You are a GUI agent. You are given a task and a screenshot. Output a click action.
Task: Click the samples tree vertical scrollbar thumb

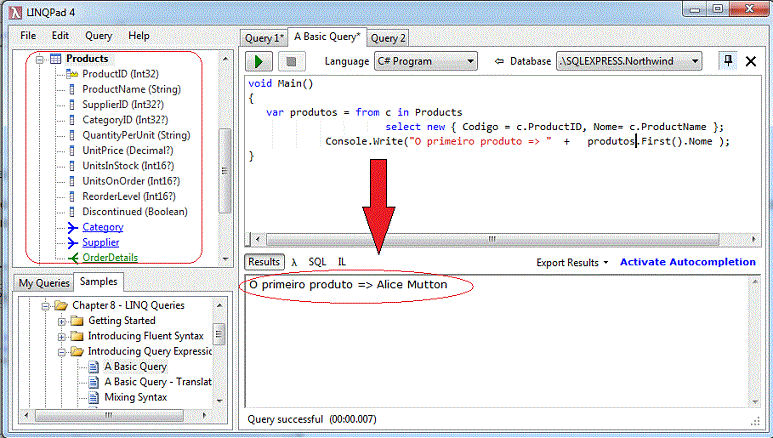(219, 334)
